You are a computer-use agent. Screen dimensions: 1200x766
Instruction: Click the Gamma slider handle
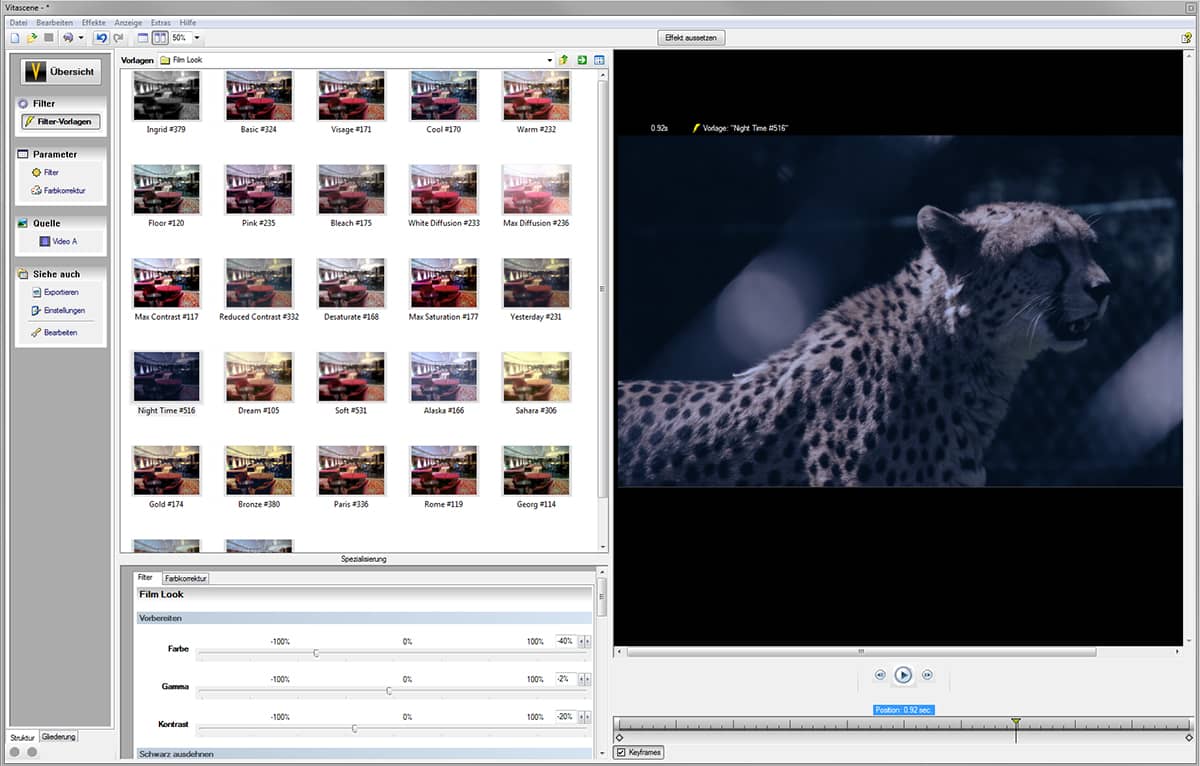(389, 690)
